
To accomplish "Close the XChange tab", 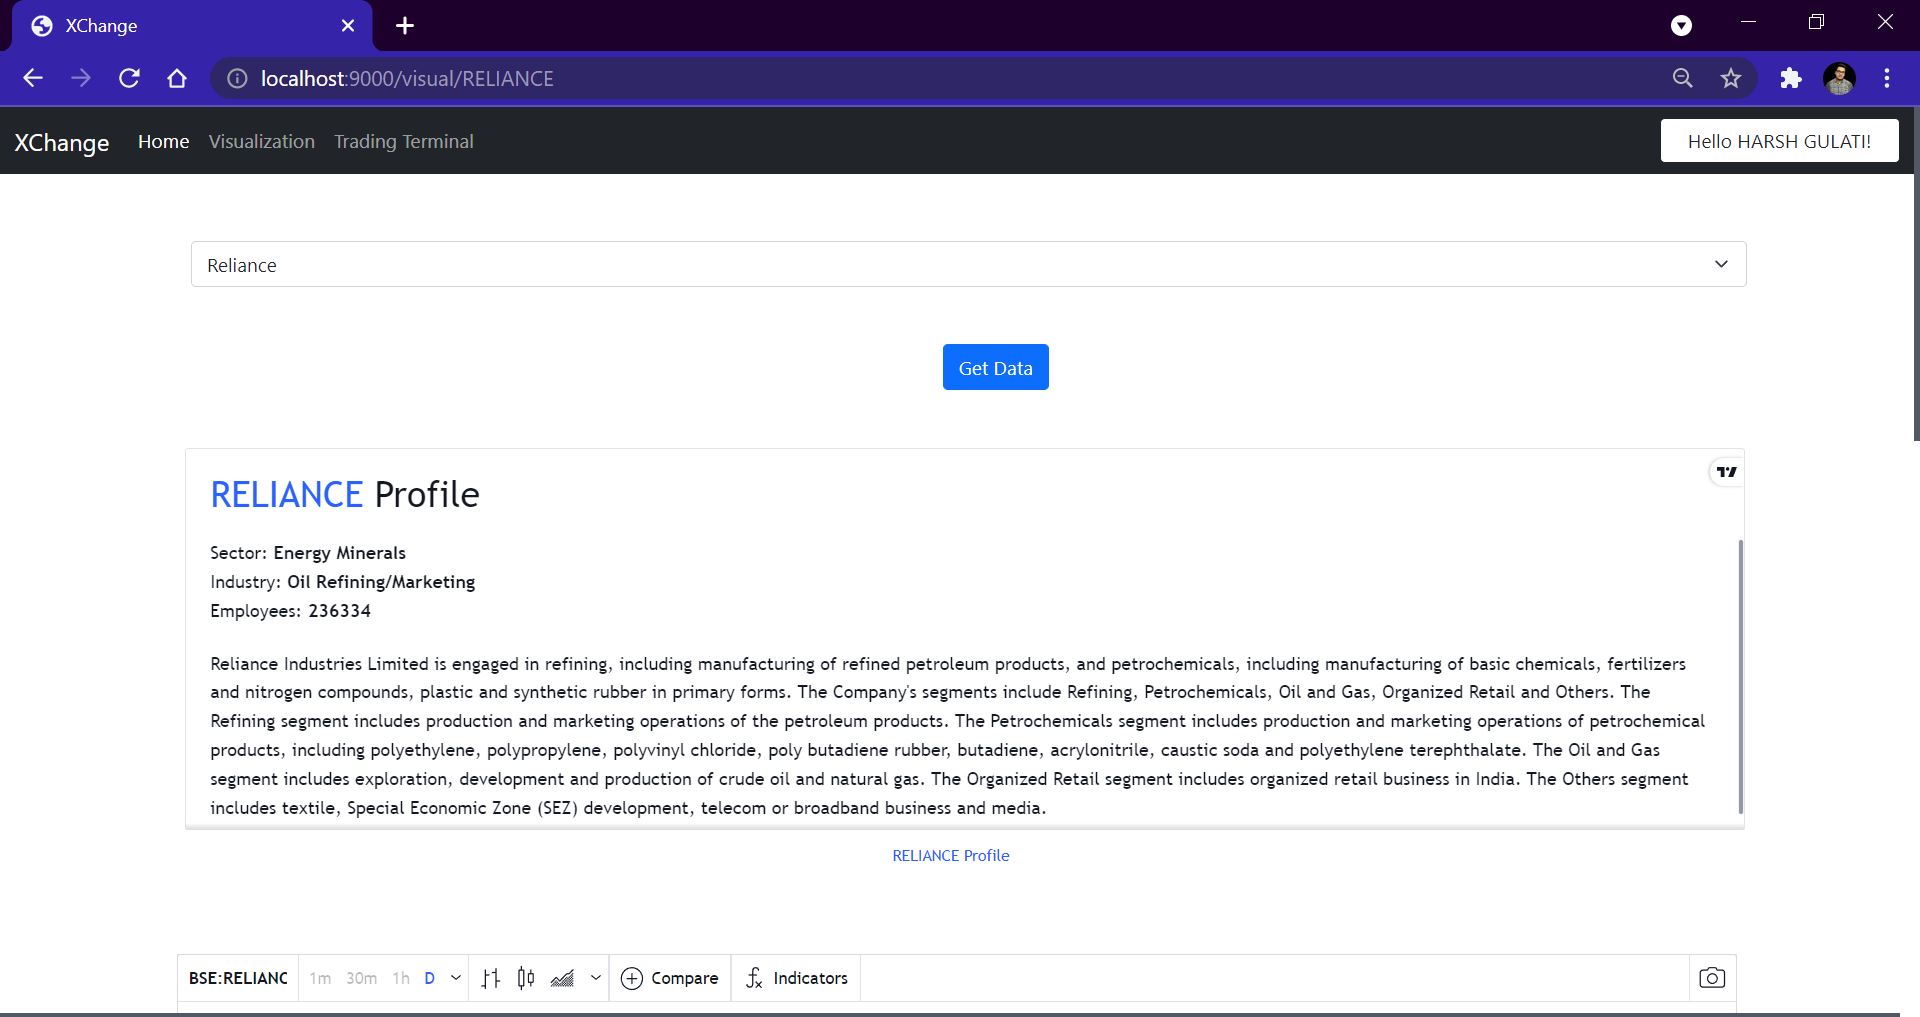I will coord(348,26).
